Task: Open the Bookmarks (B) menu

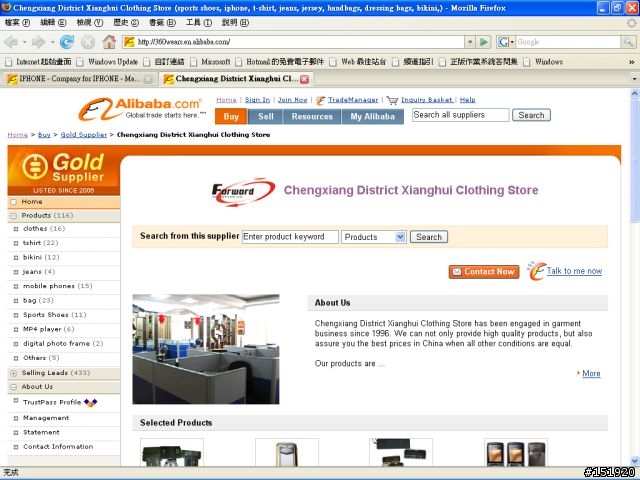Action: [x=162, y=23]
